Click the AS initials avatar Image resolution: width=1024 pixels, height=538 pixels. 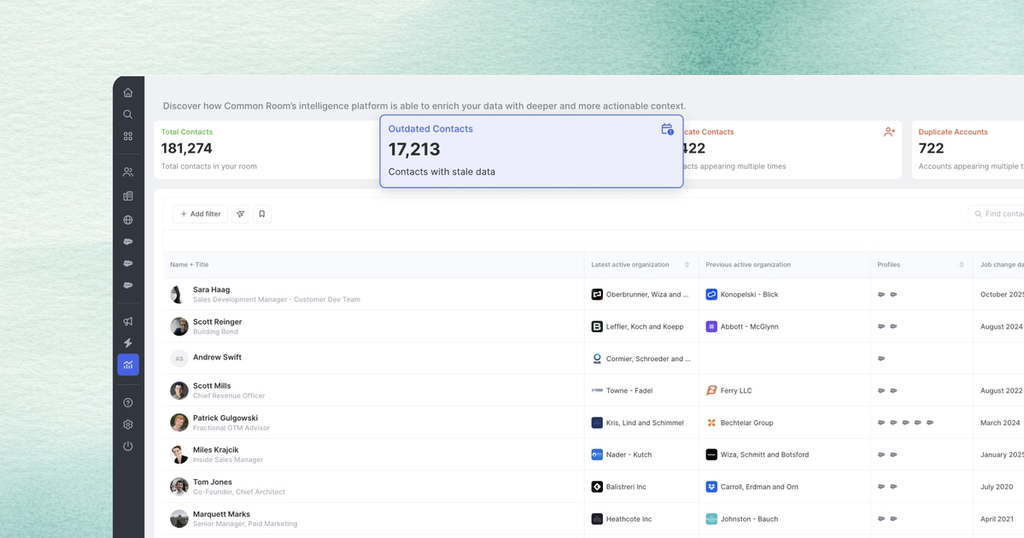pyautogui.click(x=179, y=358)
